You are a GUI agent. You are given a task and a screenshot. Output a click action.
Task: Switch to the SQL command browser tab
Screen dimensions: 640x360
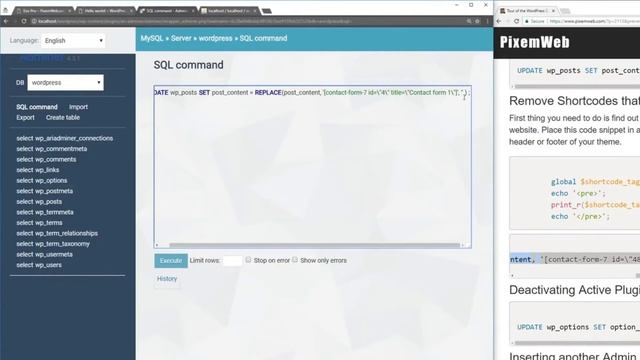click(x=167, y=11)
